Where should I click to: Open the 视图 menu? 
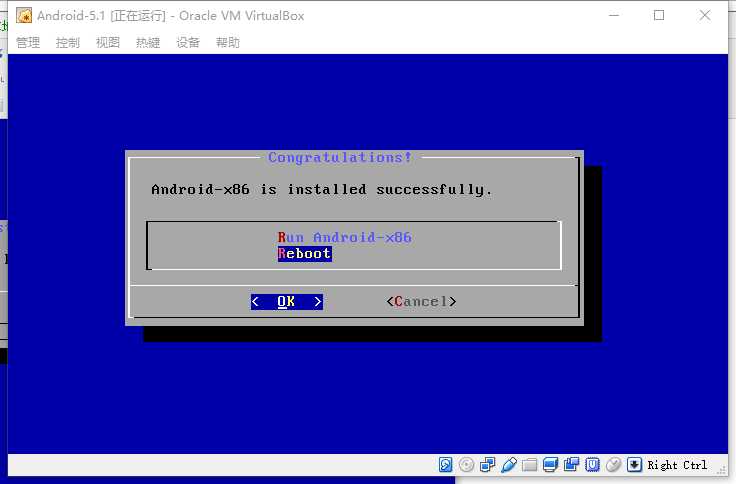click(x=108, y=43)
